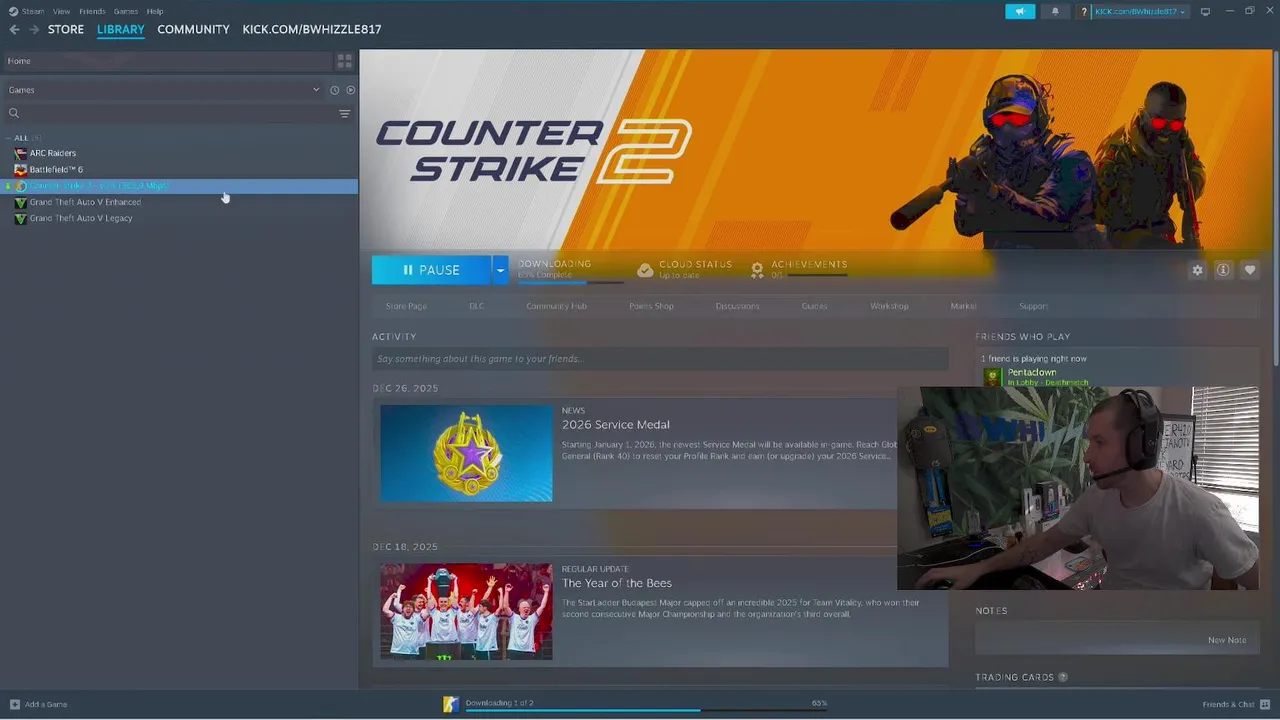Create a New Note
1280x720 pixels.
point(1227,640)
